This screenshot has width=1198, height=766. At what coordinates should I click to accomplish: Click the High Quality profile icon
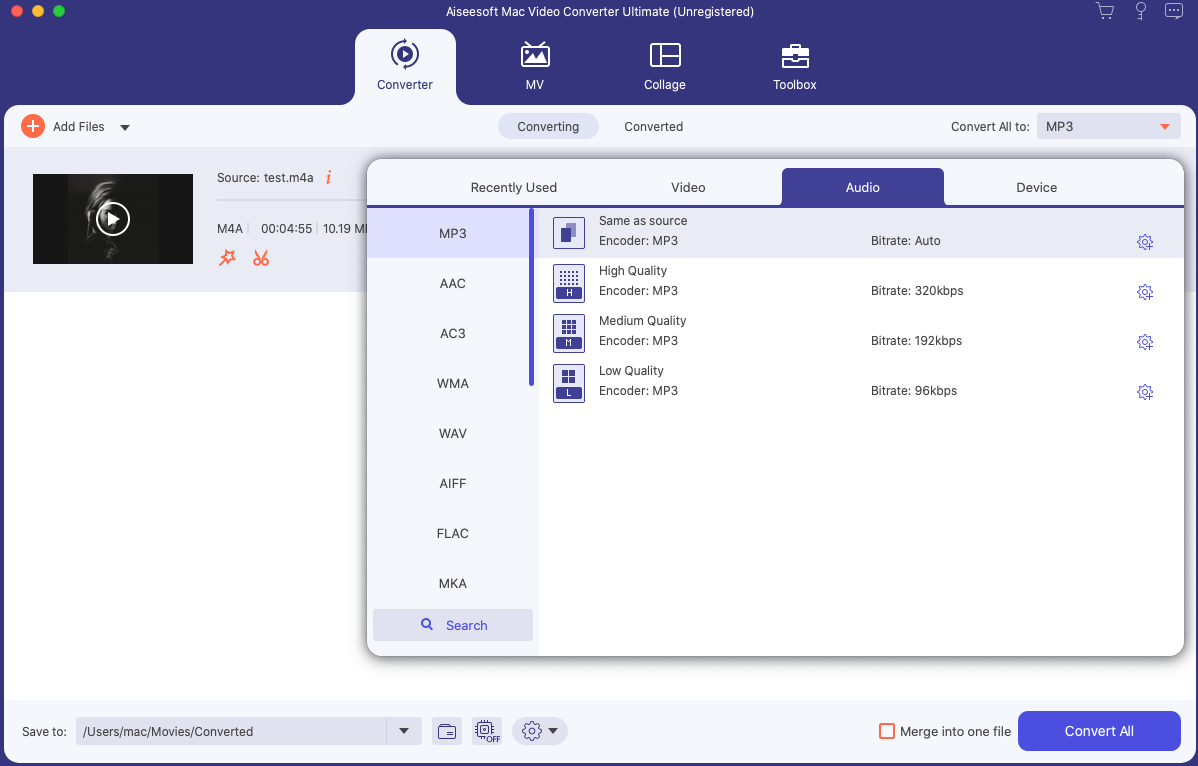coord(568,283)
